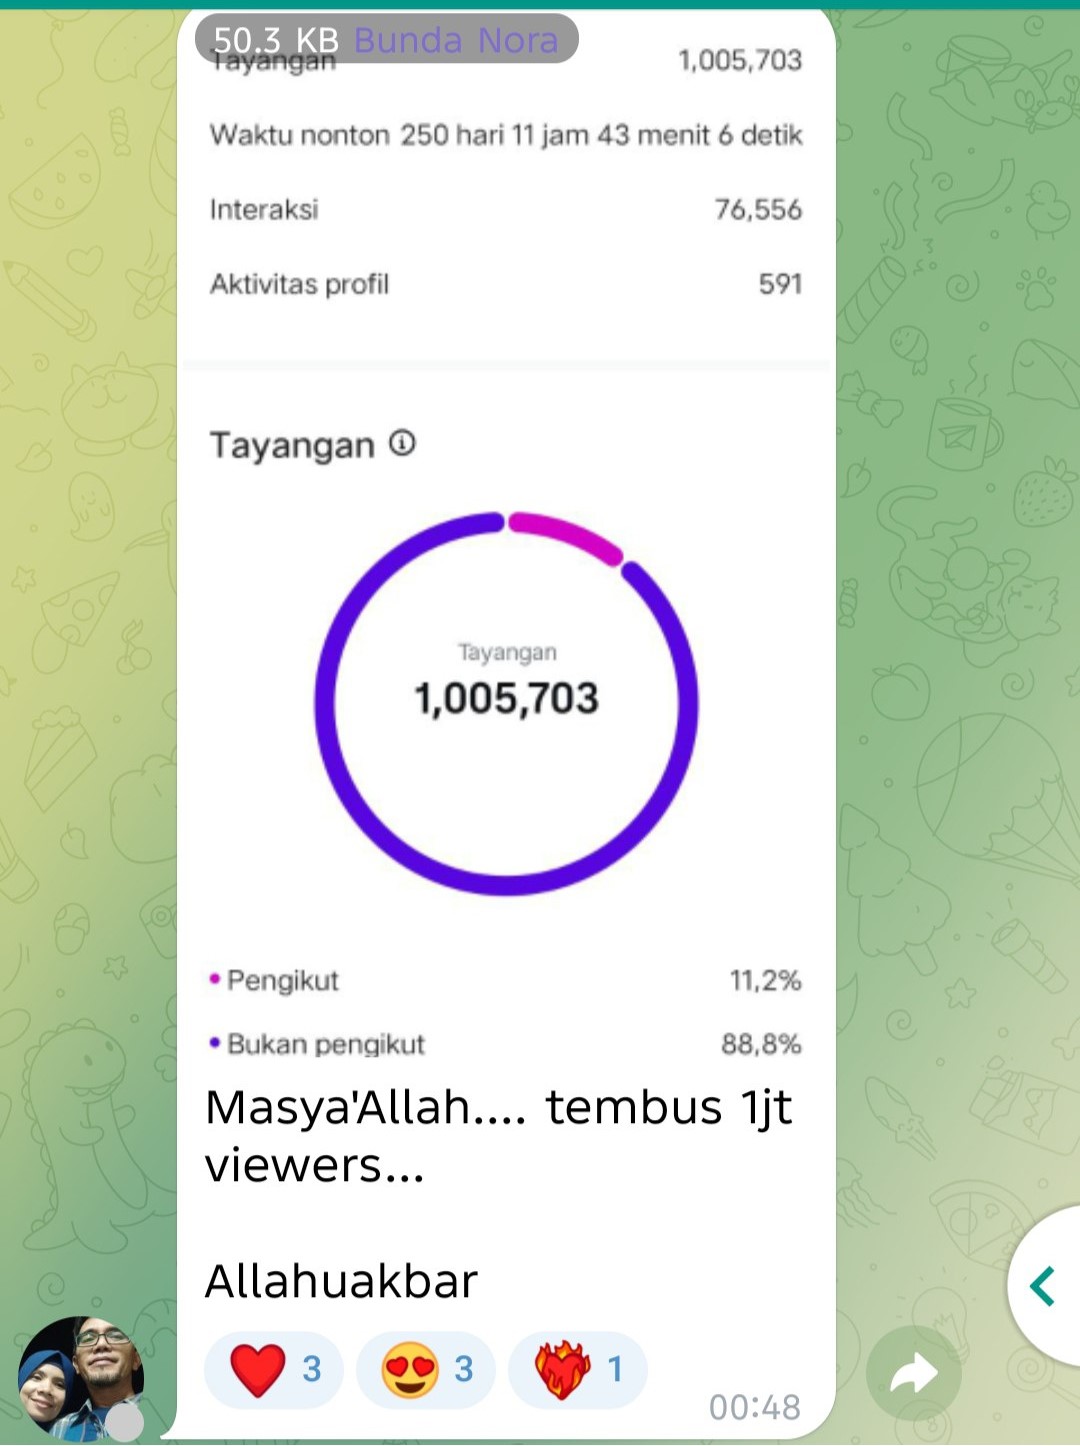Image resolution: width=1080 pixels, height=1446 pixels.
Task: Tap the red heart reaction
Action: 274,1369
